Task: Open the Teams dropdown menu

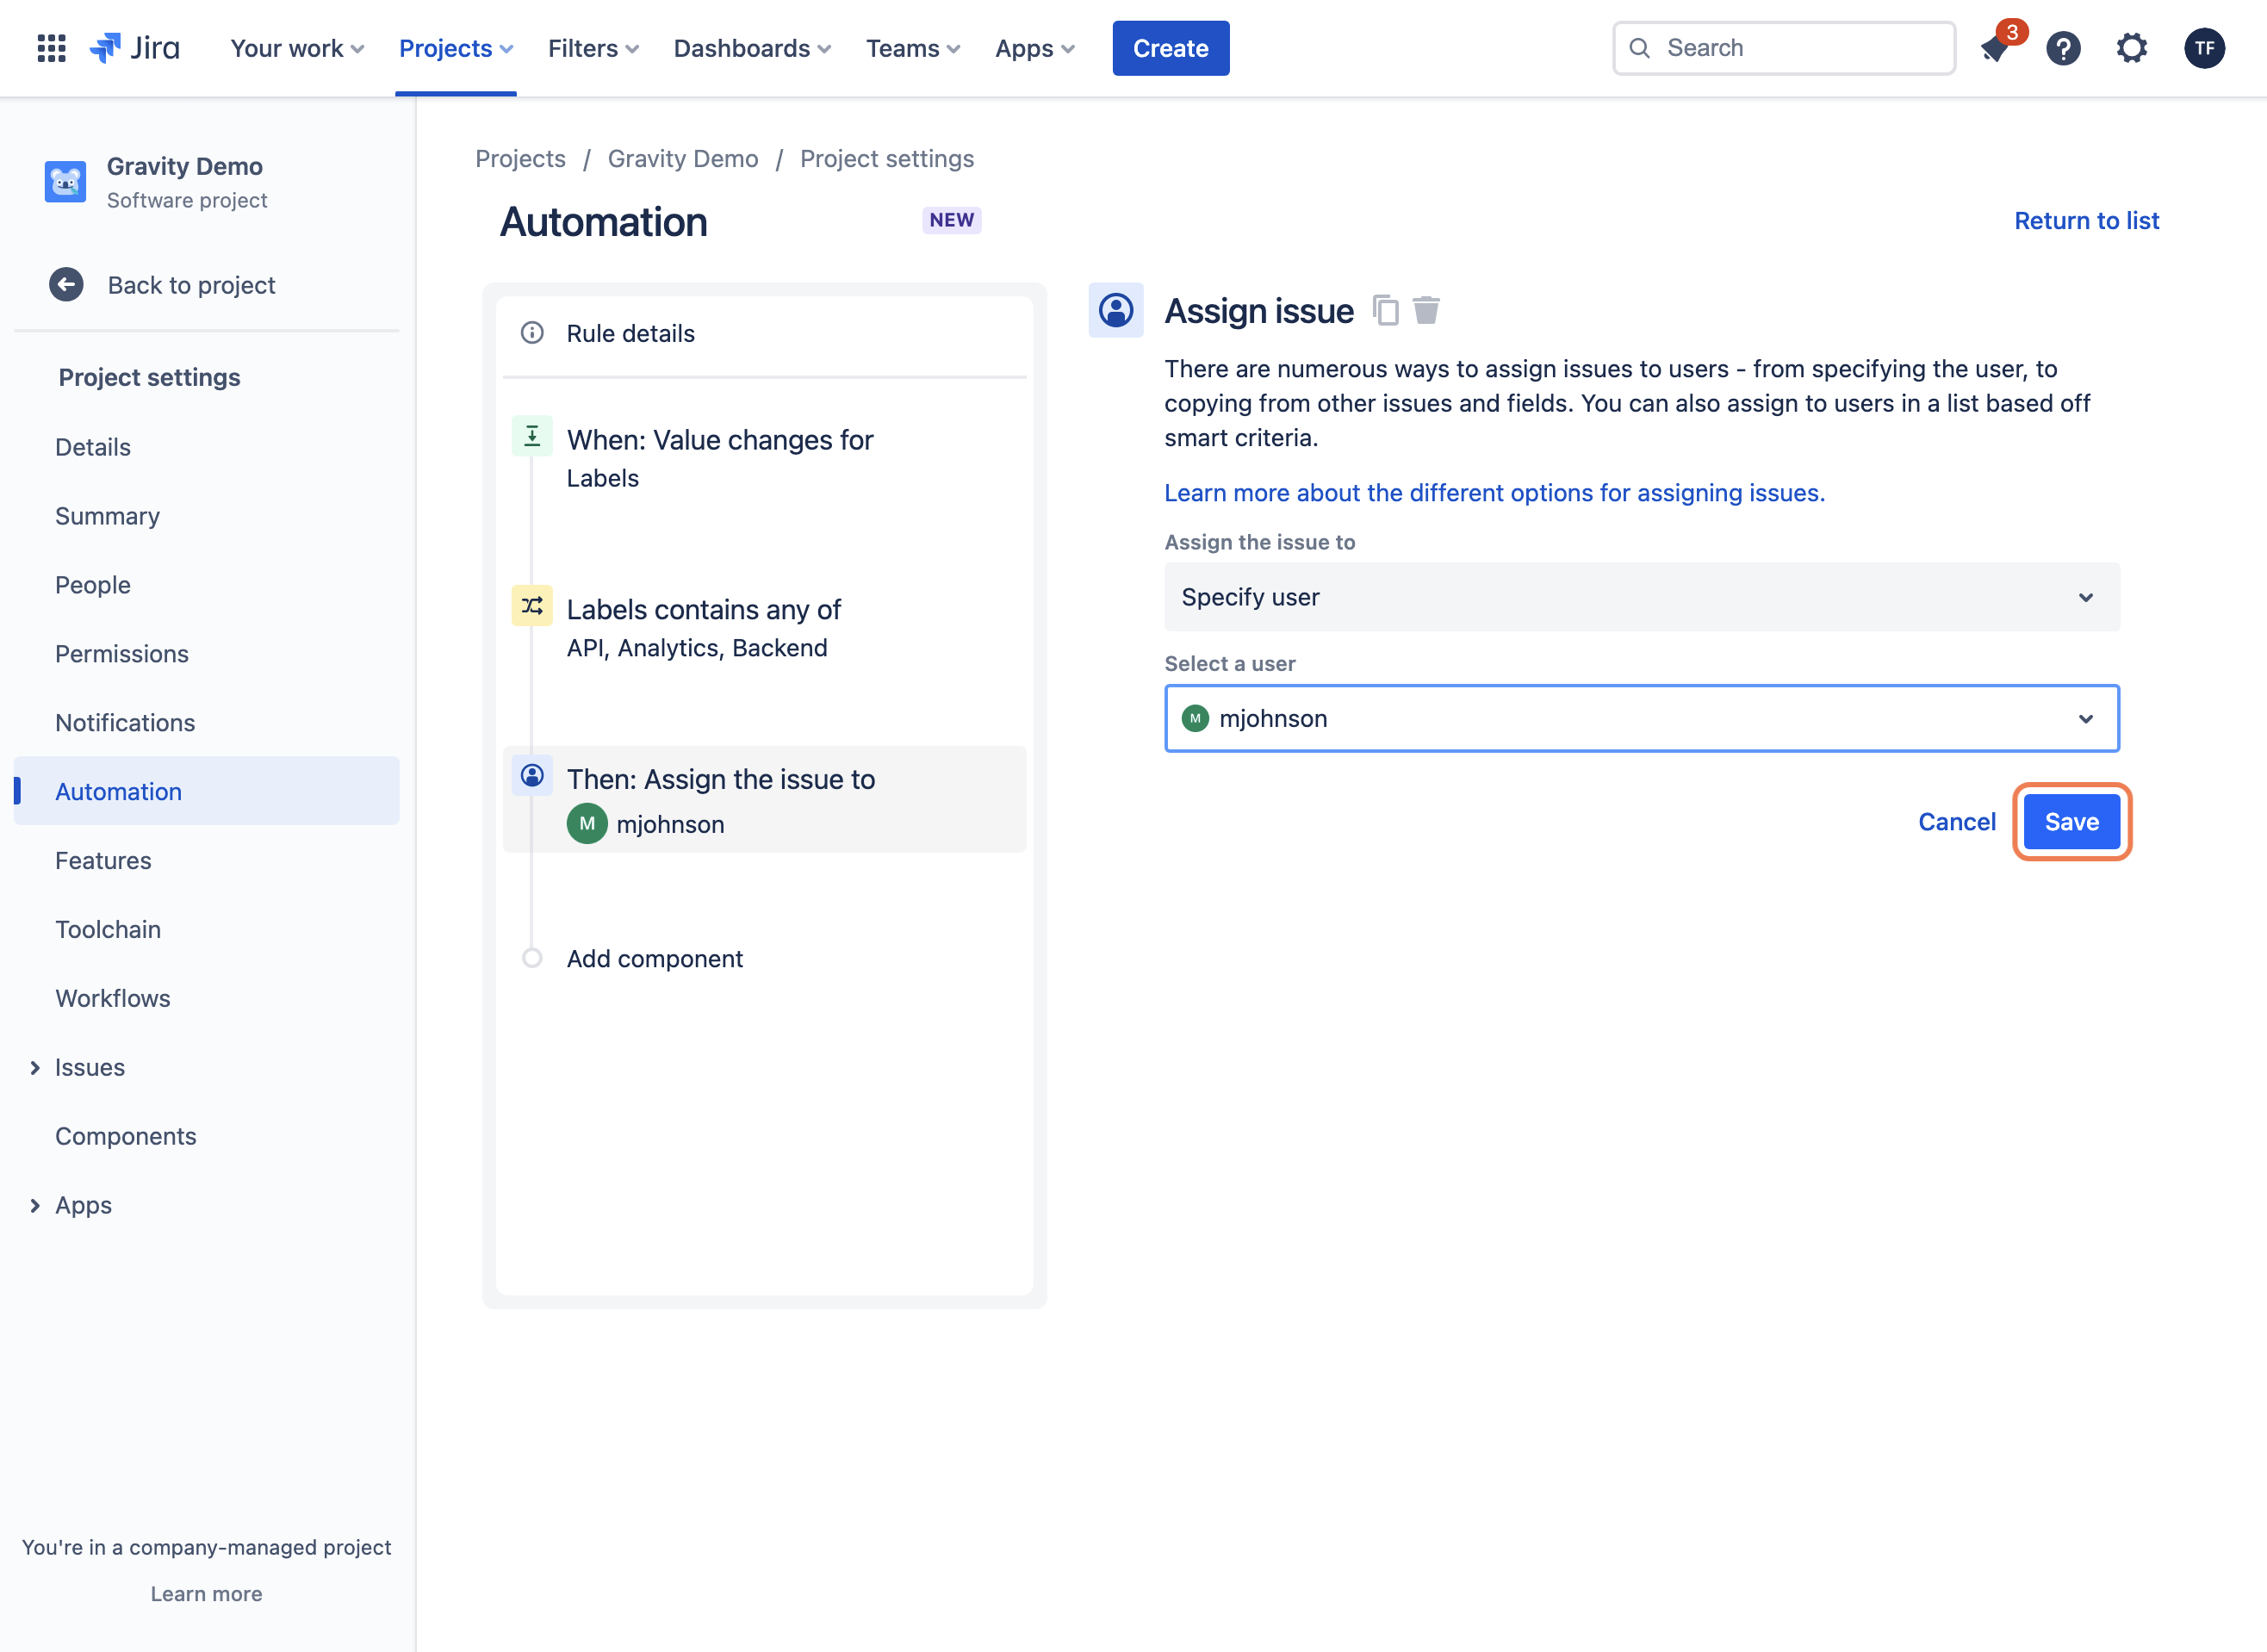Action: (913, 48)
